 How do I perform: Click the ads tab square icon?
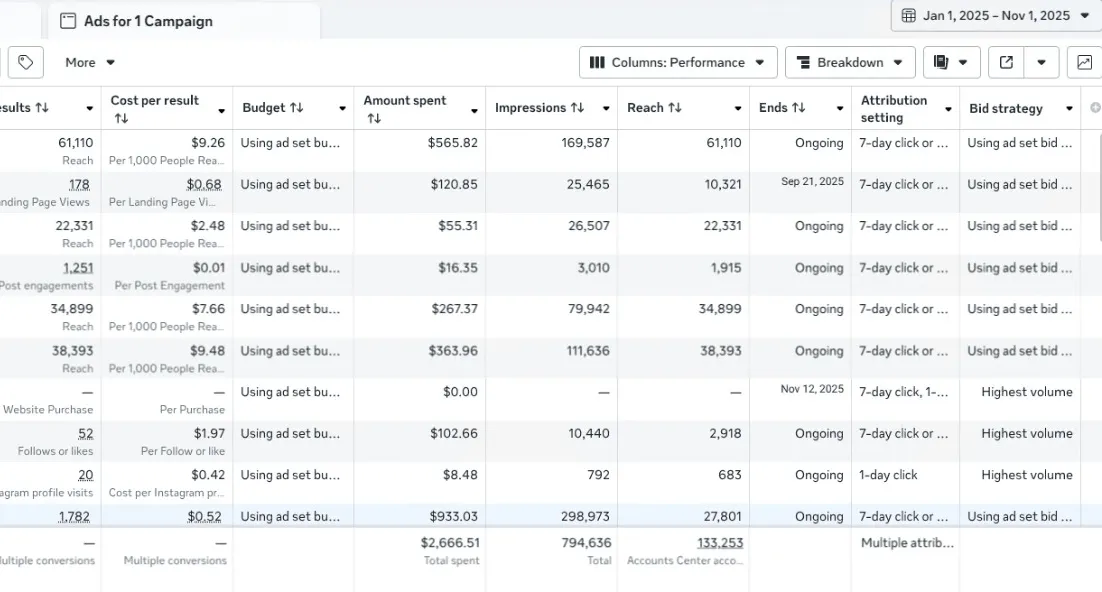[68, 21]
